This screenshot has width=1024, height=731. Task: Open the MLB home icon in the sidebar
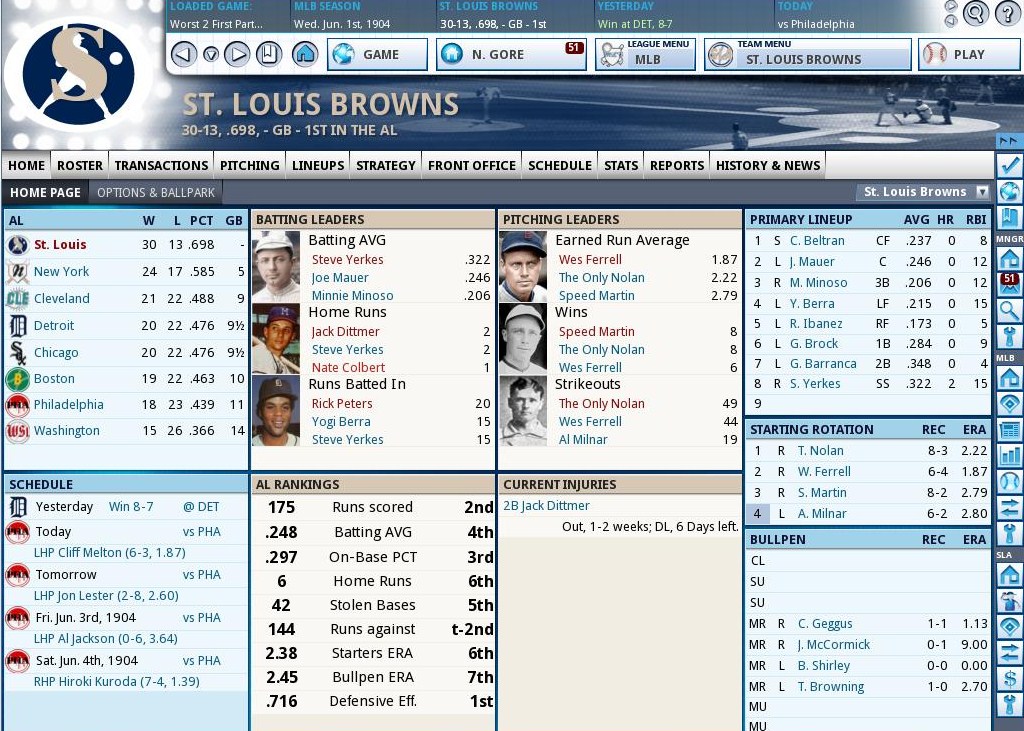tap(1010, 378)
